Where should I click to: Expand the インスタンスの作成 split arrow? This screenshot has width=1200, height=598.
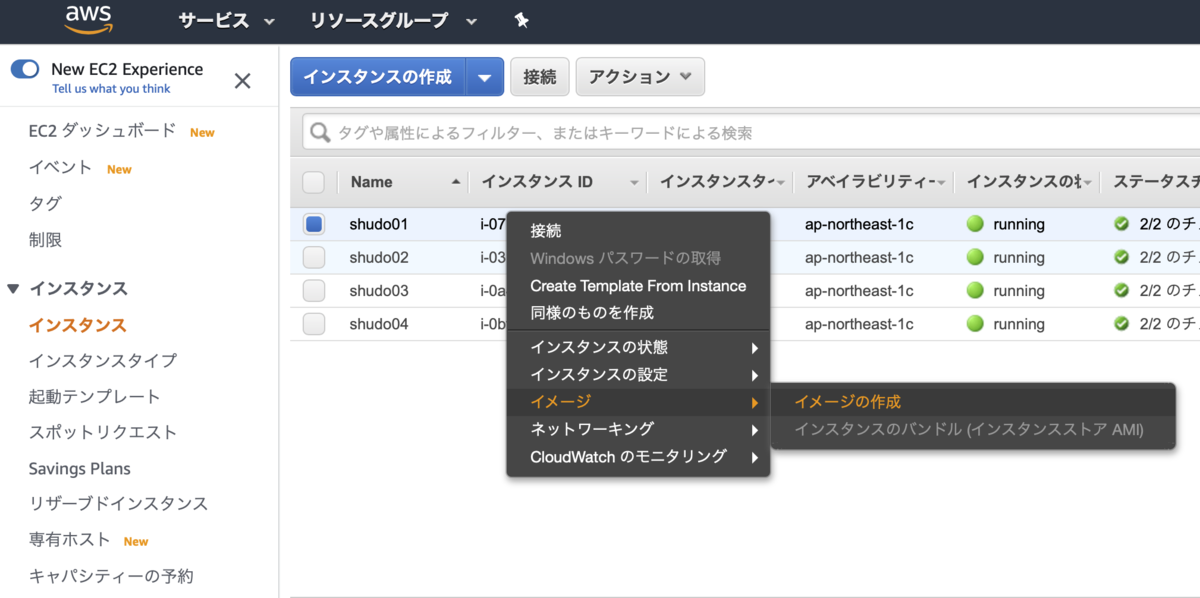485,77
